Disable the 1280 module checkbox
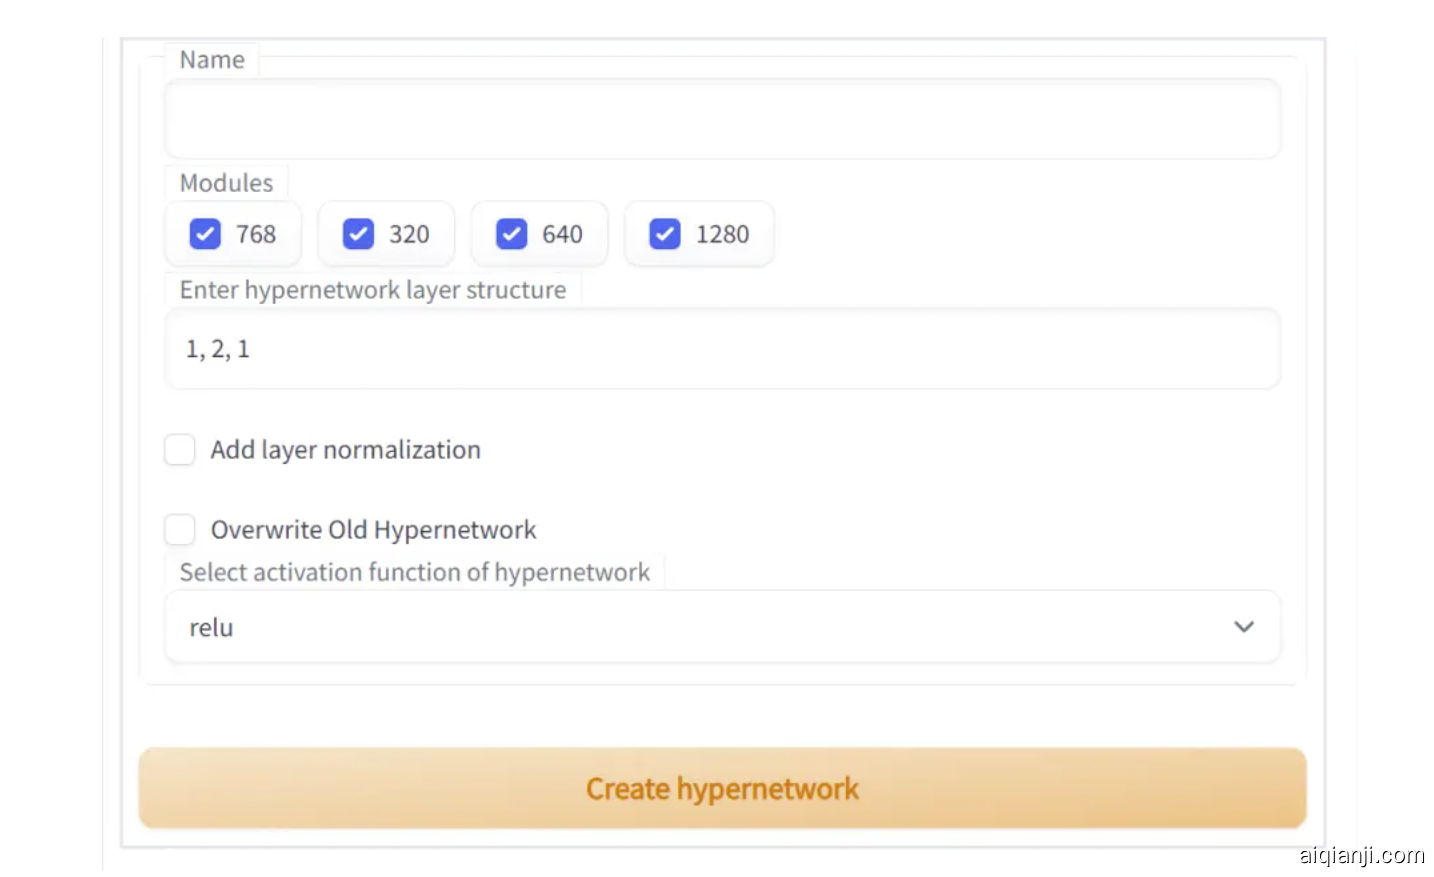This screenshot has height=877, width=1434. [x=665, y=234]
